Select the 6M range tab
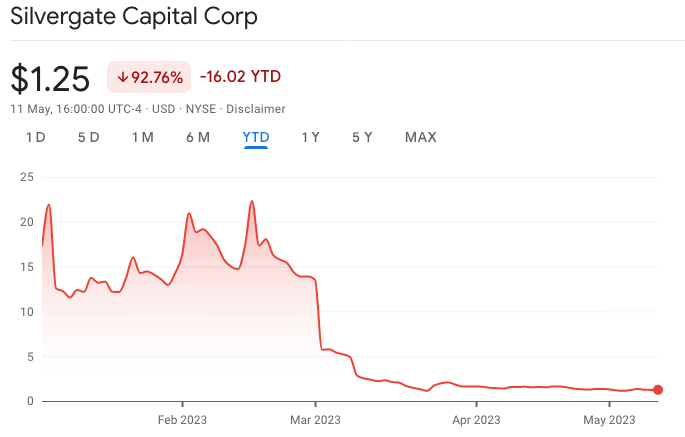The height and width of the screenshot is (437, 685). (198, 137)
